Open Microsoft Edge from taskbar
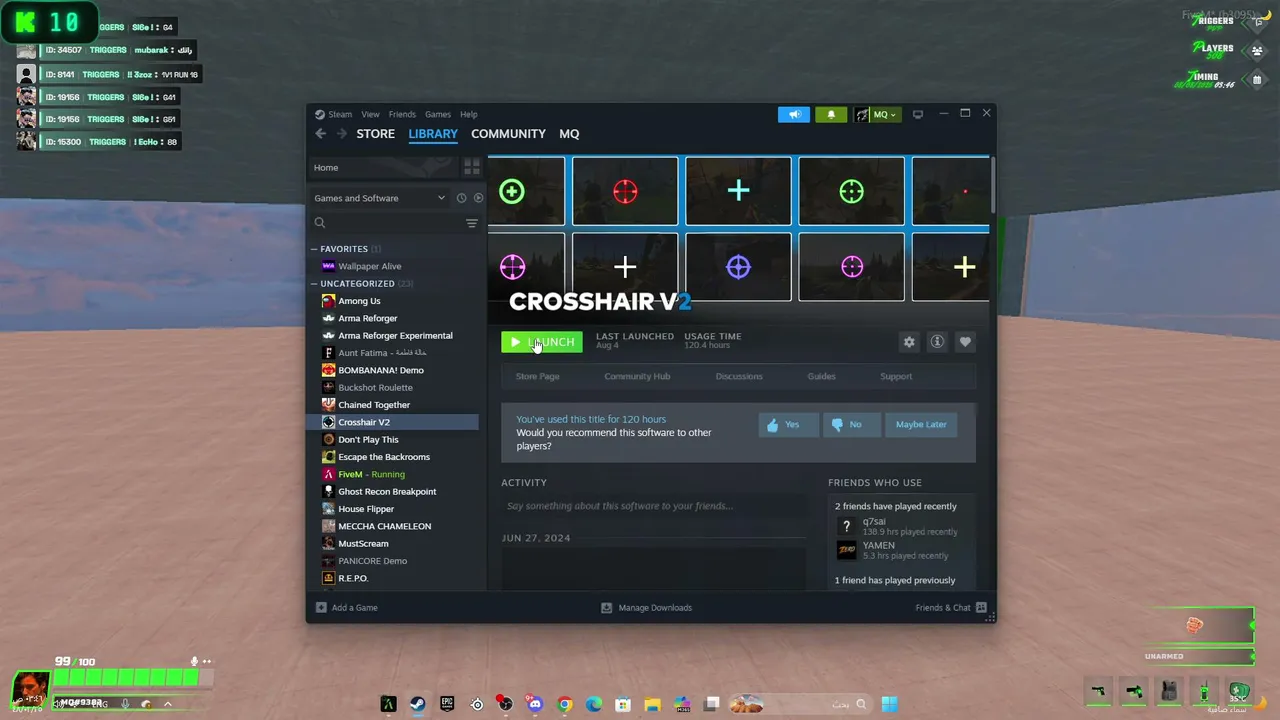This screenshot has width=1280, height=720. (594, 704)
